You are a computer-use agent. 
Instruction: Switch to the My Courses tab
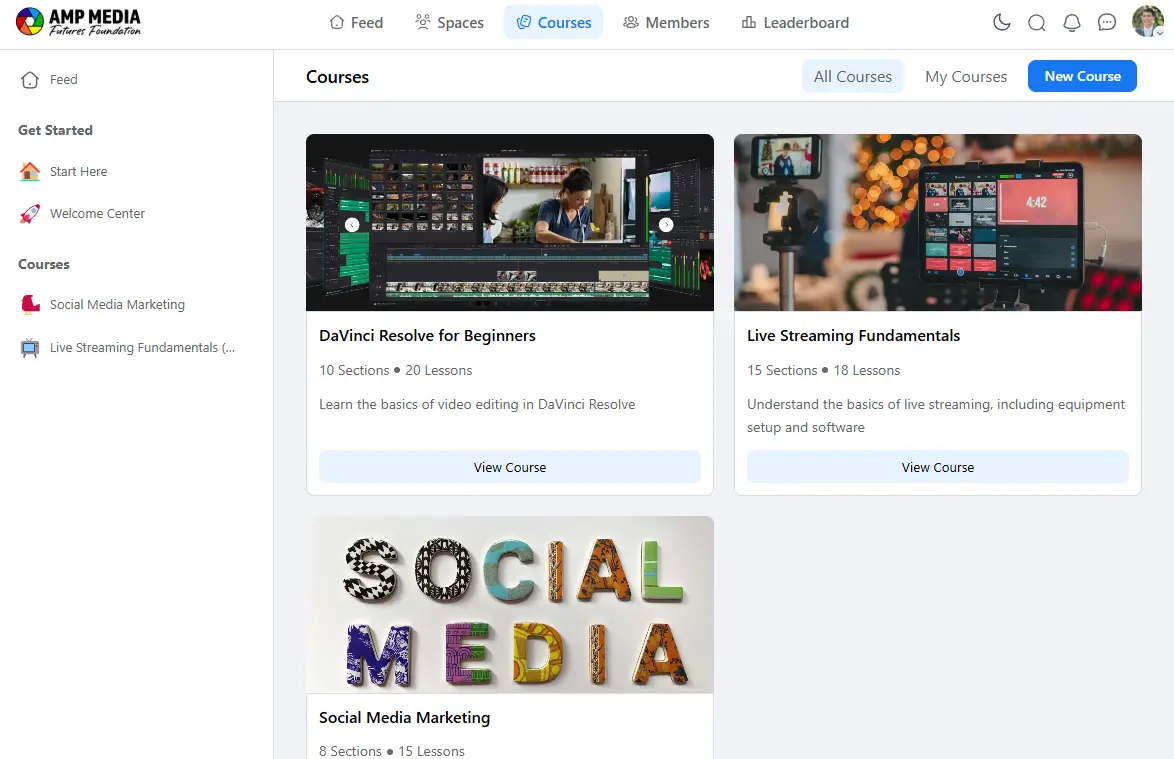966,76
